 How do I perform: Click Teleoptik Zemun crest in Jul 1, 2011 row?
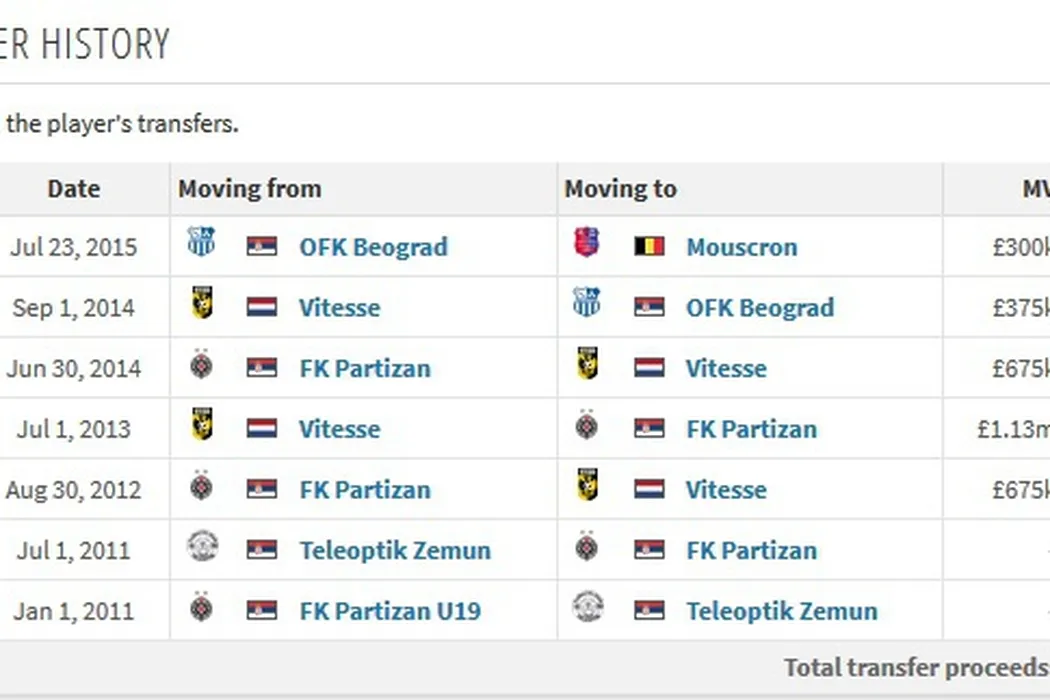(202, 547)
